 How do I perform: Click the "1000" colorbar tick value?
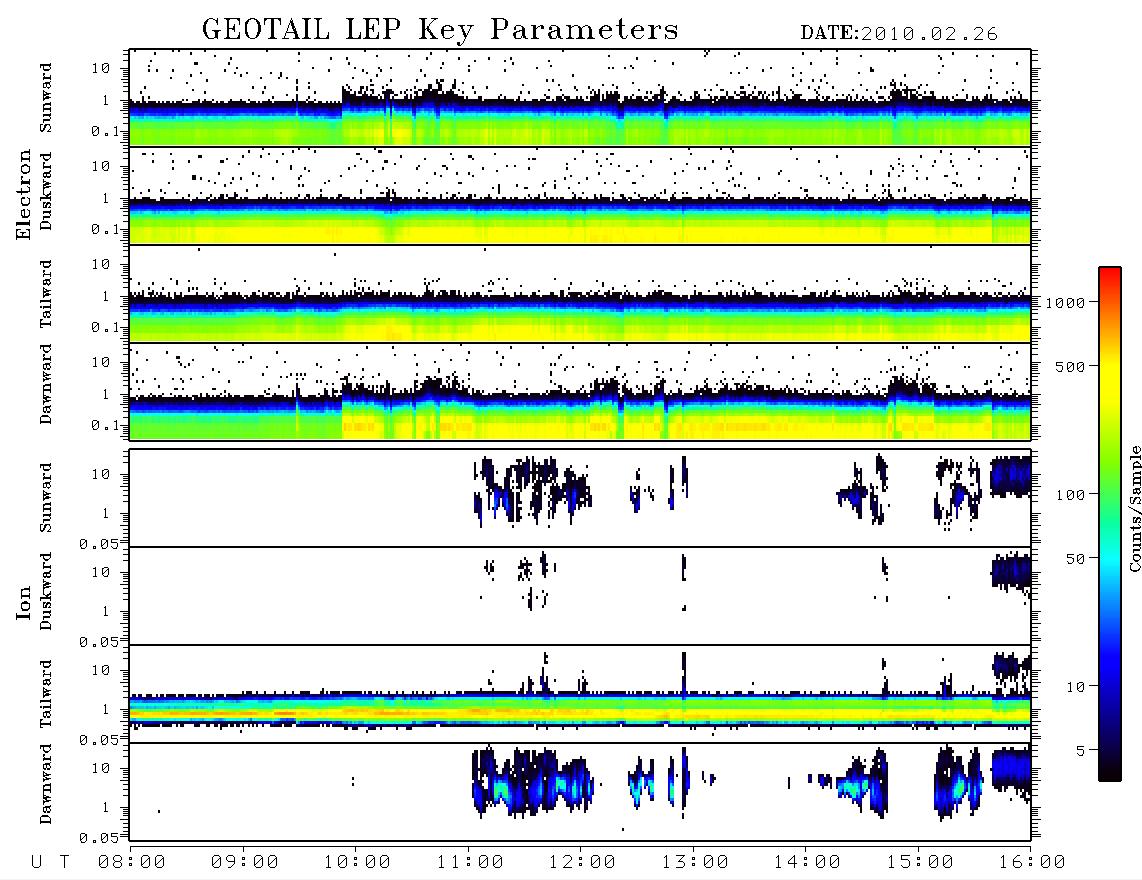[x=1066, y=303]
